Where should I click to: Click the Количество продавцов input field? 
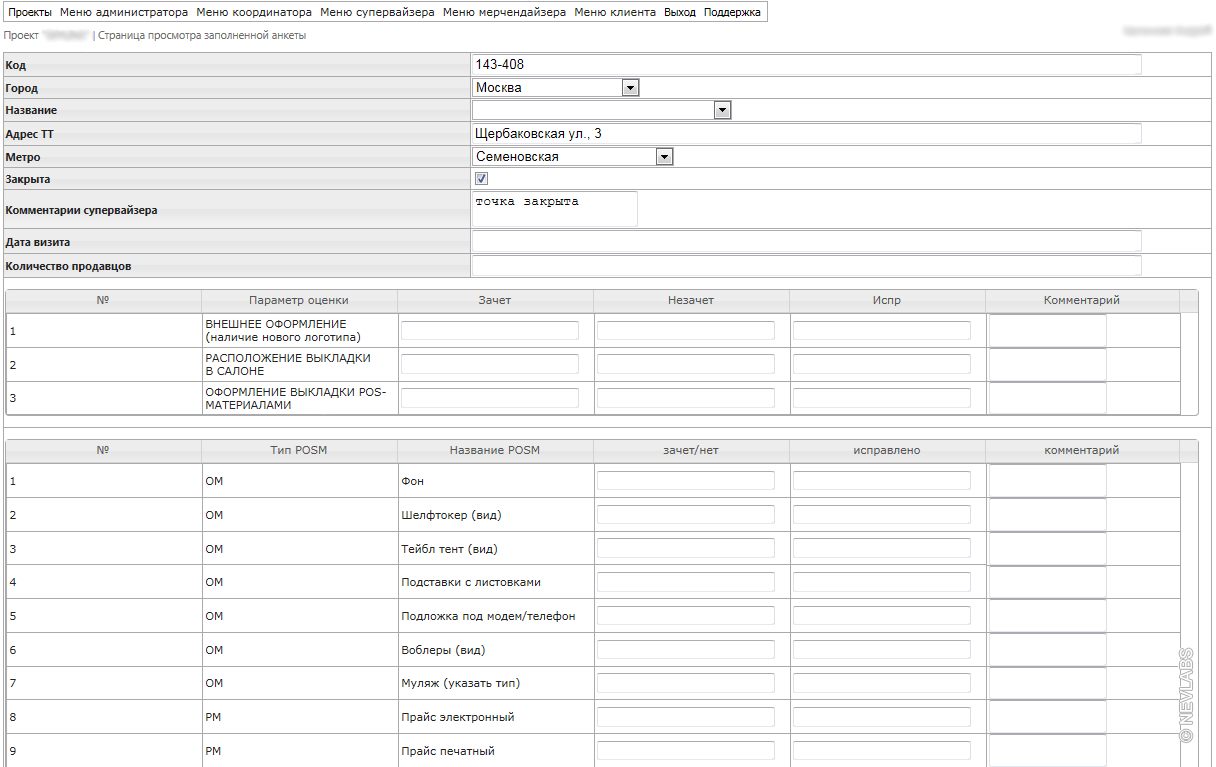pos(806,266)
